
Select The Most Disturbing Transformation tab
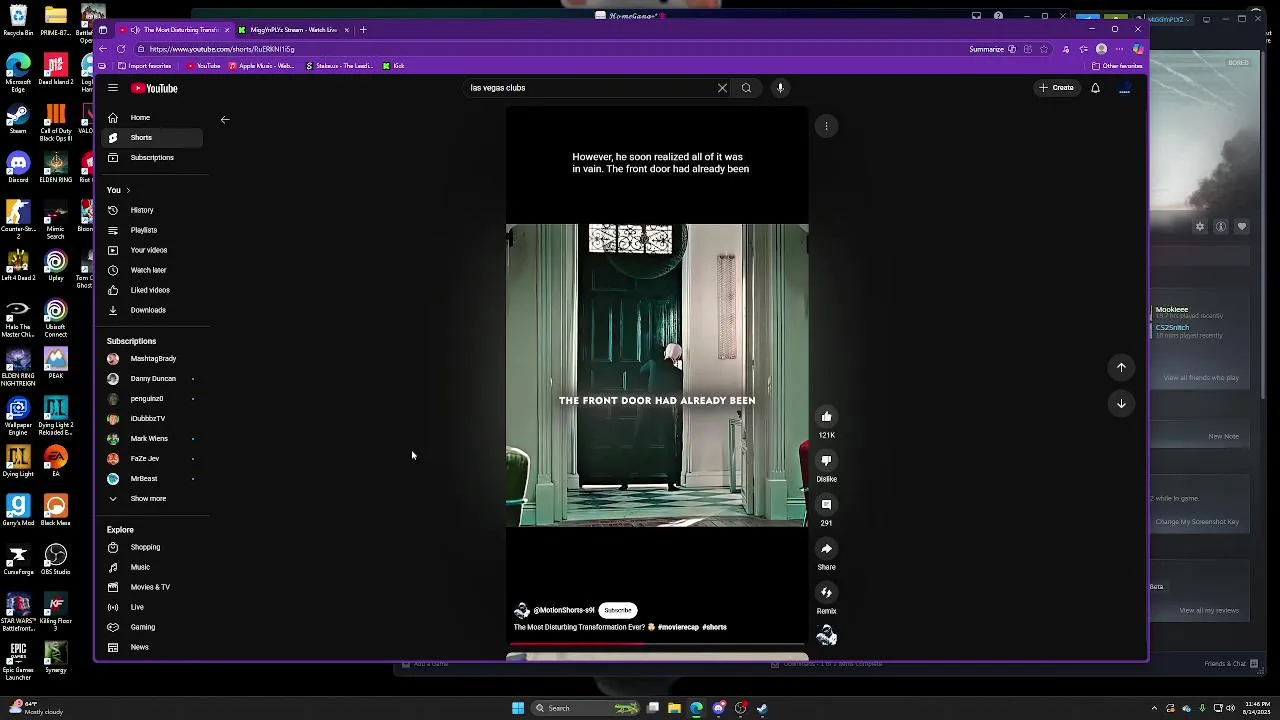pos(175,30)
